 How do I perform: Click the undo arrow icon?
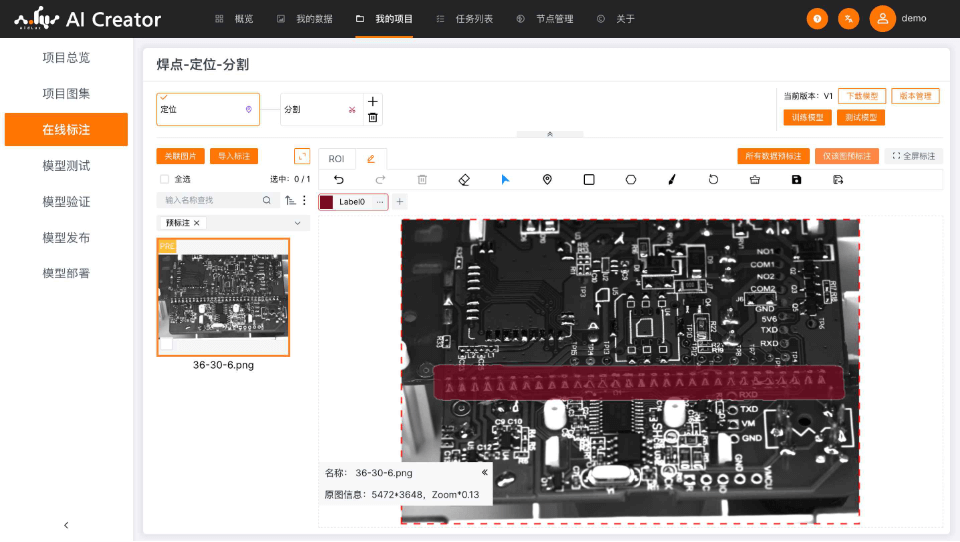[338, 180]
